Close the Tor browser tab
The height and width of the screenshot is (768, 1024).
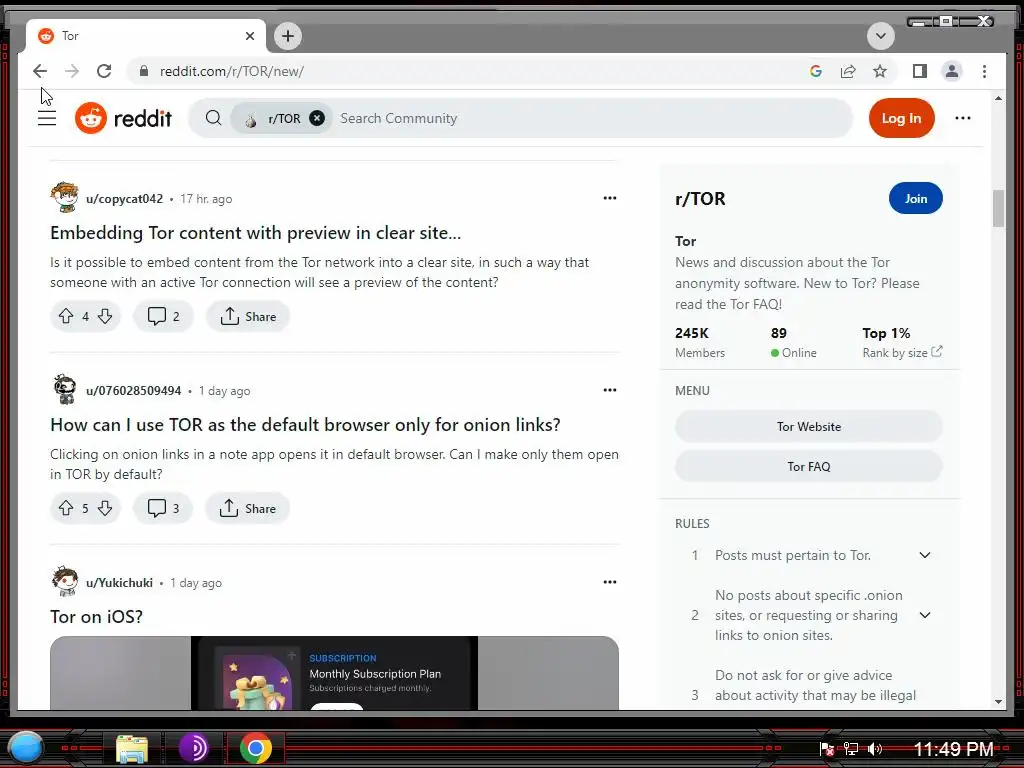(x=249, y=36)
